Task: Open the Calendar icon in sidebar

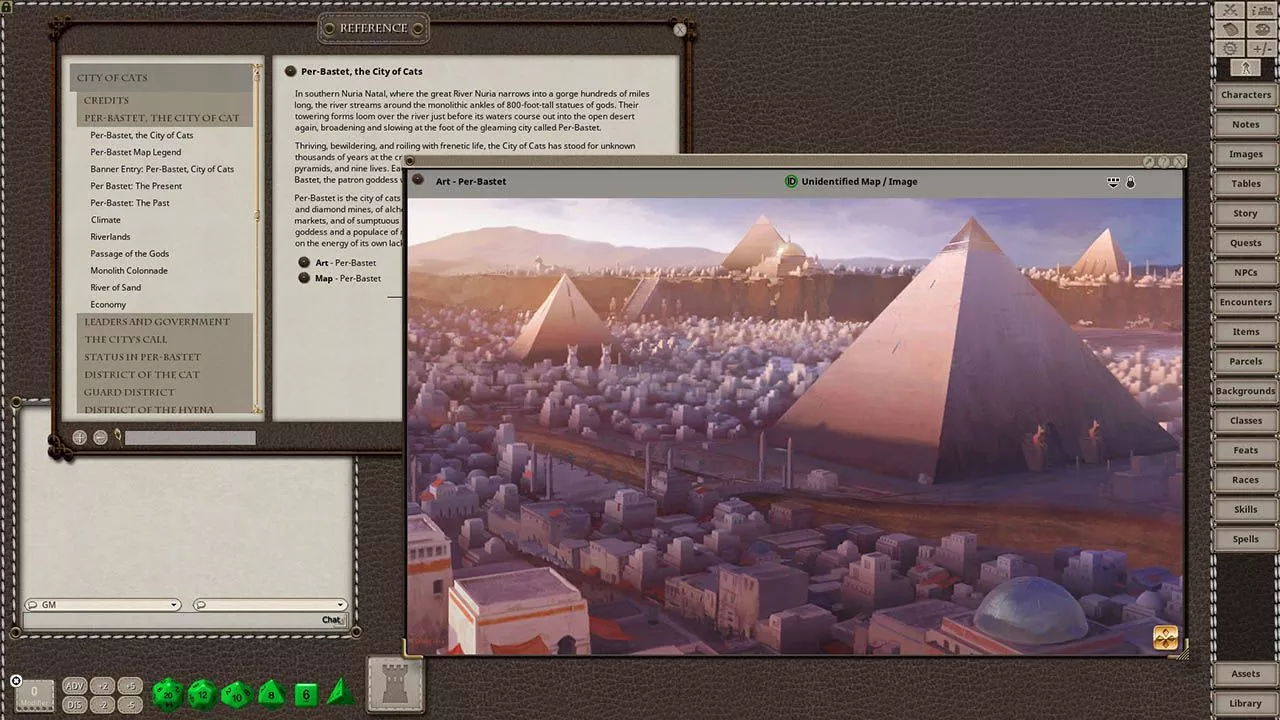Action: pyautogui.click(x=1230, y=29)
